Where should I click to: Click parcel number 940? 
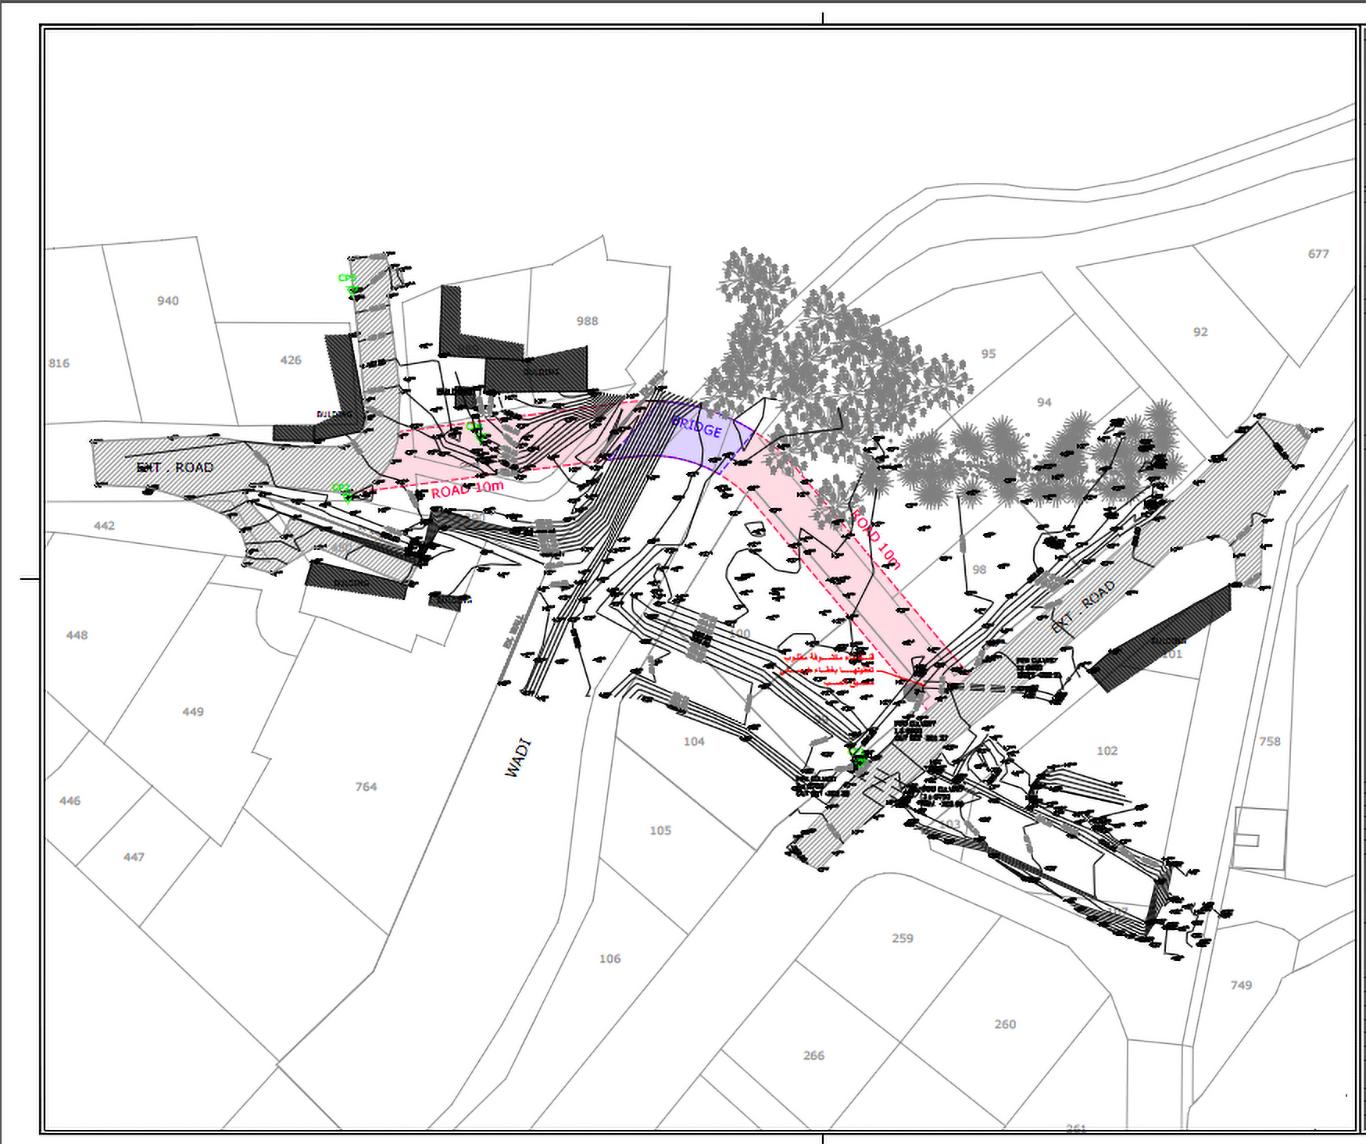(168, 301)
